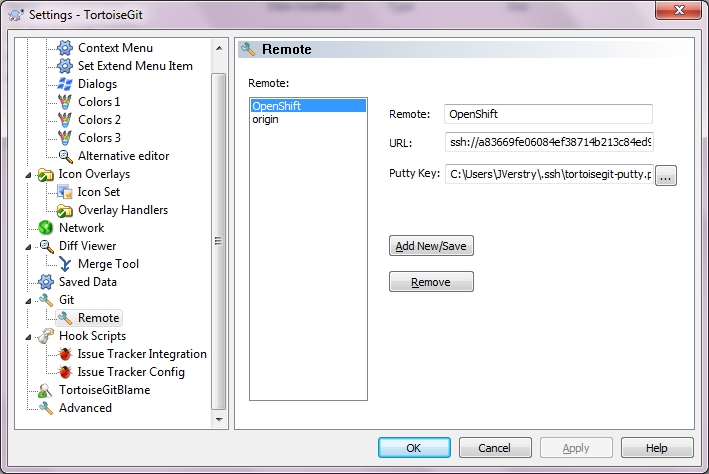
Task: Click the Hook Scripts icon
Action: [46, 336]
